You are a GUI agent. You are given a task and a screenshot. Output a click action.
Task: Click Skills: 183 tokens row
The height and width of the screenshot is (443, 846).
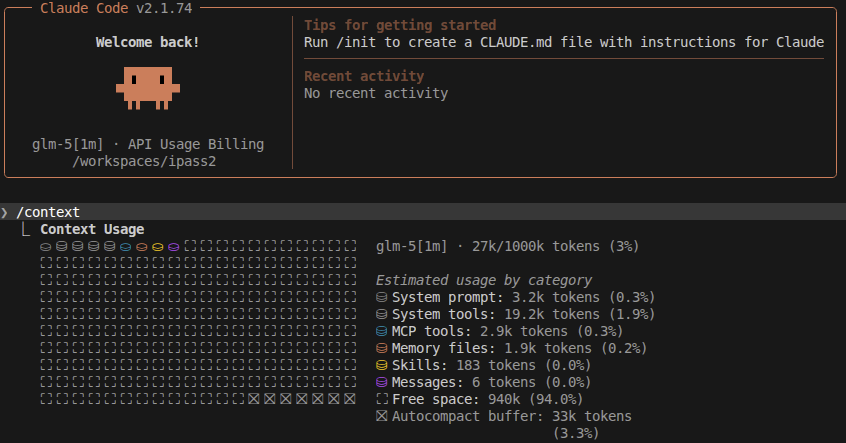pos(483,365)
